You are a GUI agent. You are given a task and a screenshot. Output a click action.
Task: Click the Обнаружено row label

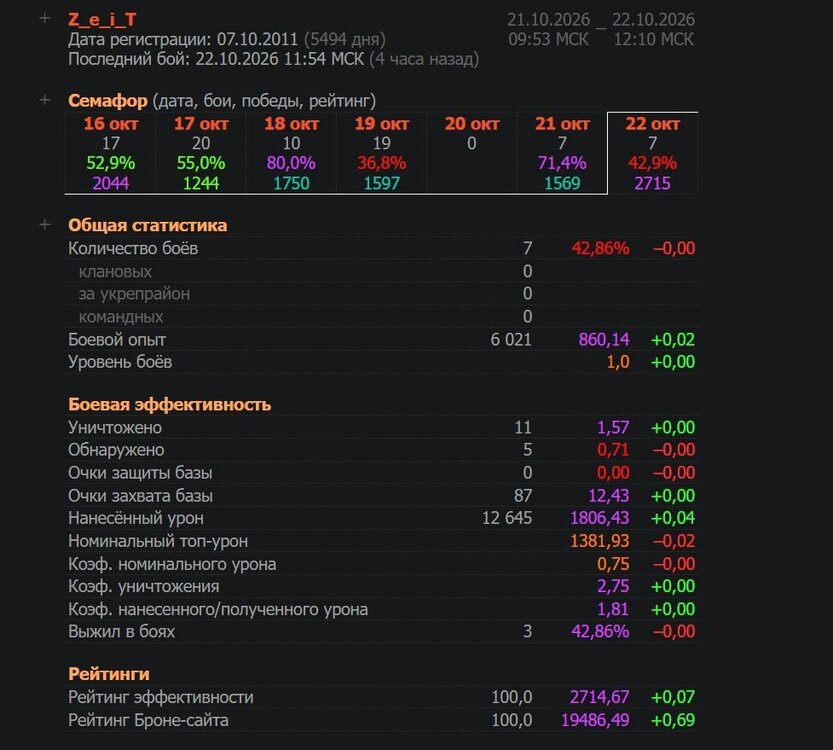116,450
